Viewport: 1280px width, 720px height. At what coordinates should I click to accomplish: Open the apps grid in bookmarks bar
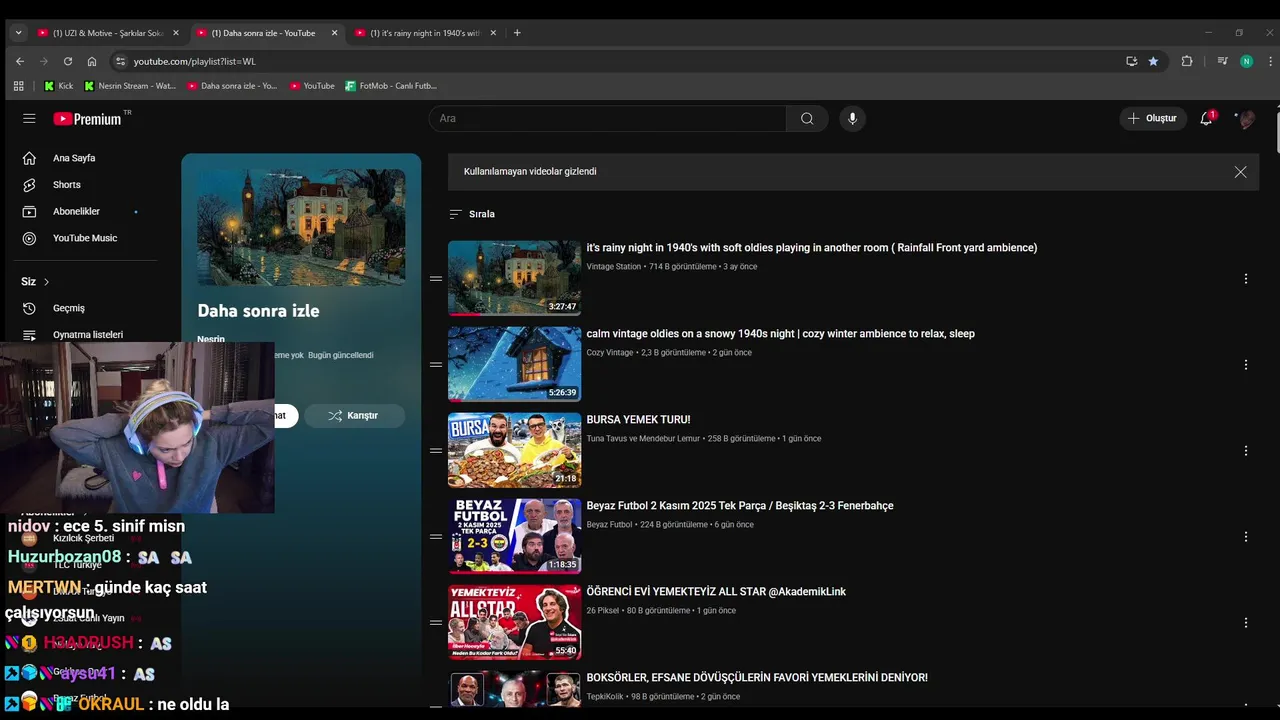(18, 86)
